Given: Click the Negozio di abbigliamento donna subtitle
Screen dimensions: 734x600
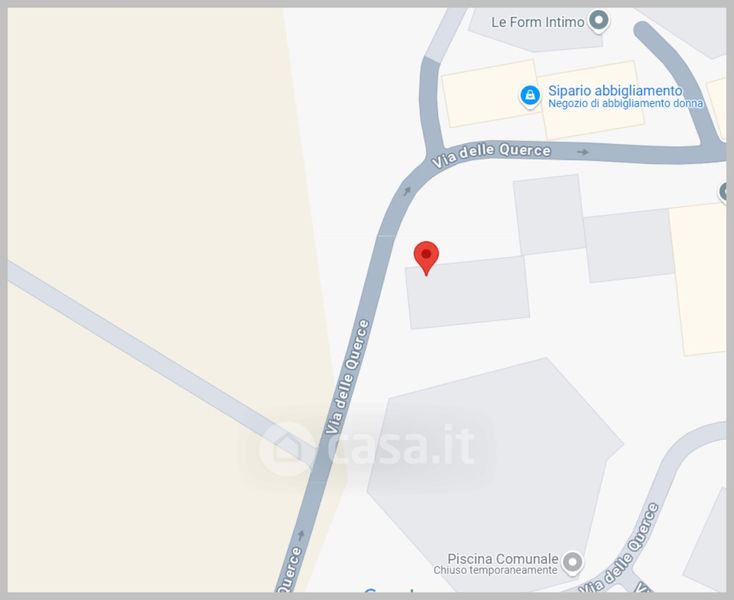Looking at the screenshot, I should [x=625, y=103].
